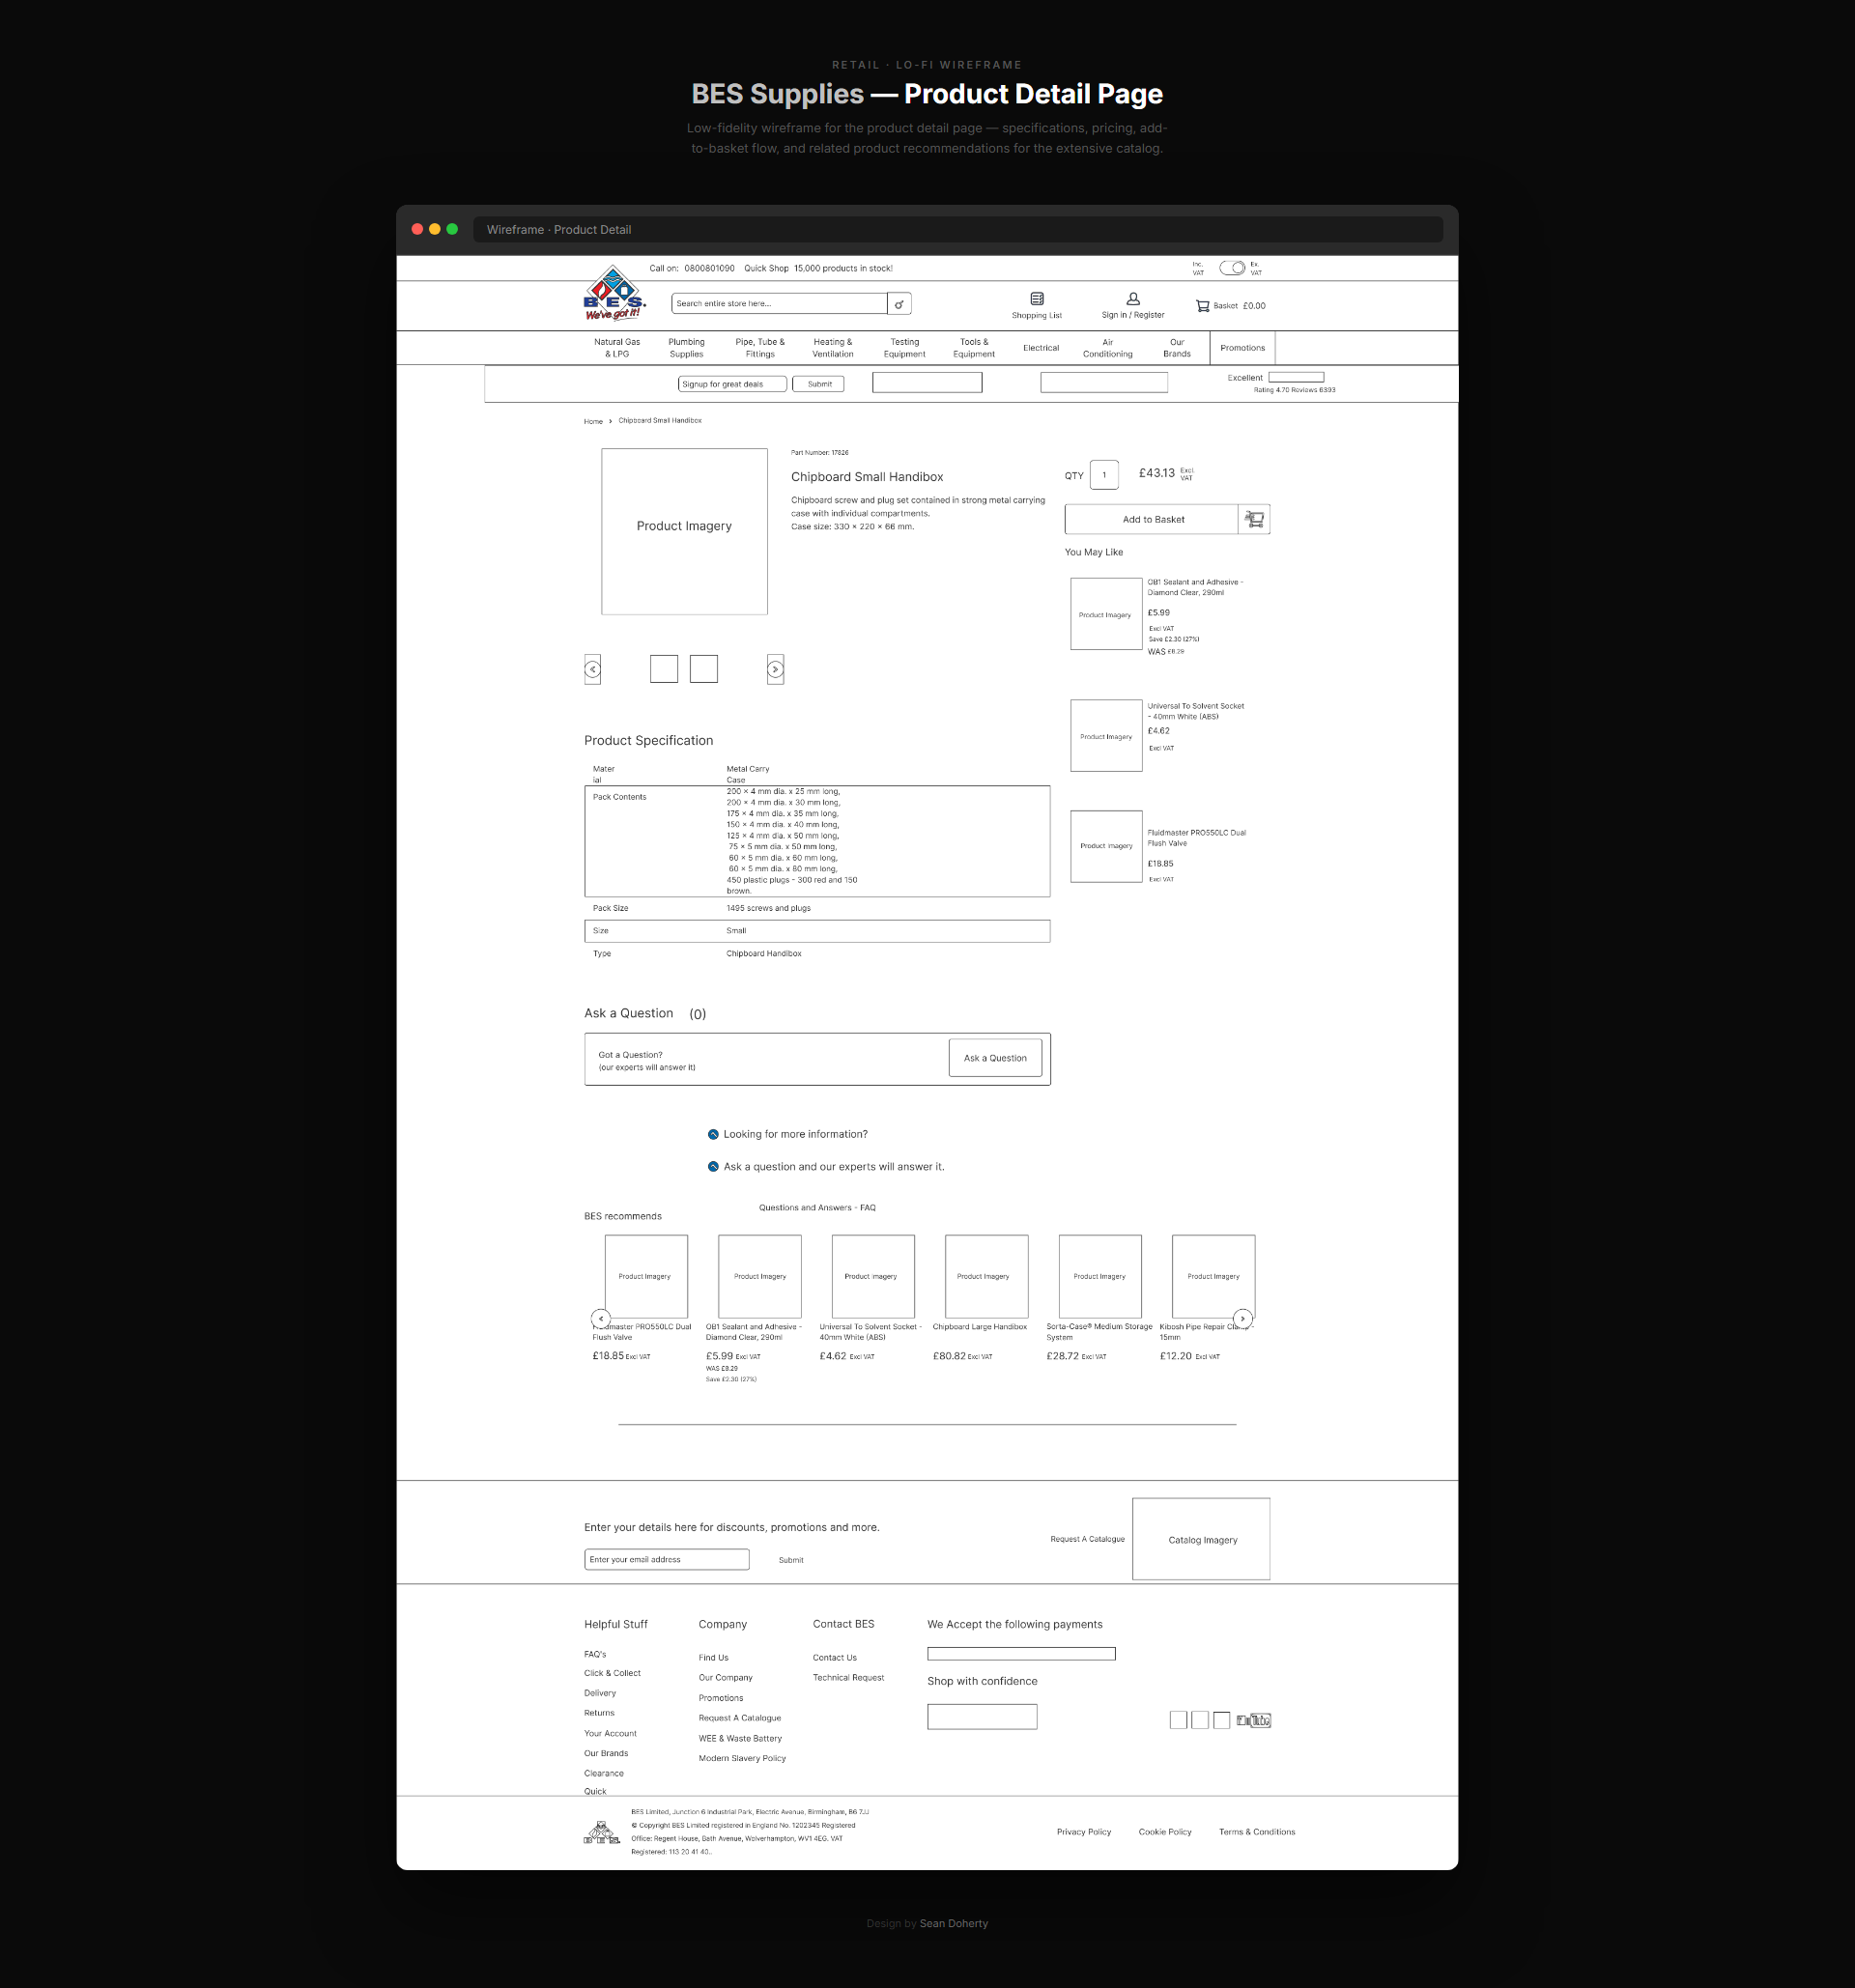Click the quantity input field
1855x1988 pixels.
1104,475
